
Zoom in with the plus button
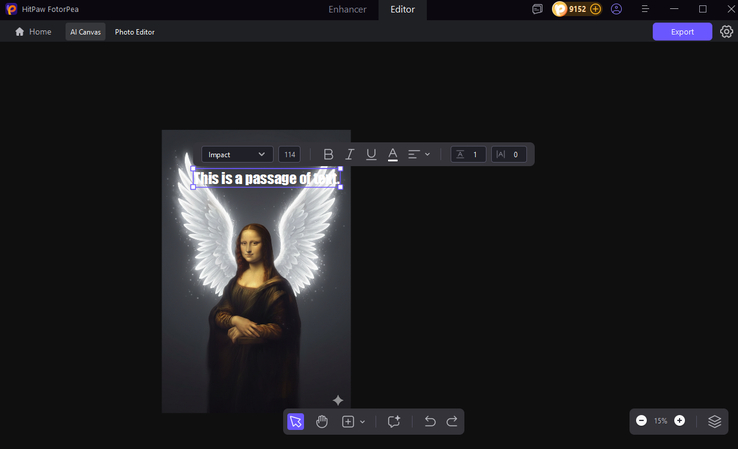point(680,421)
